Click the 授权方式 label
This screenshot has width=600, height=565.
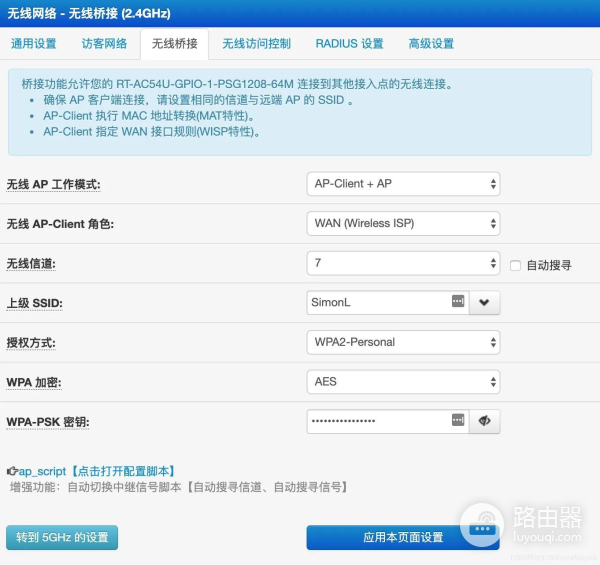tap(31, 343)
